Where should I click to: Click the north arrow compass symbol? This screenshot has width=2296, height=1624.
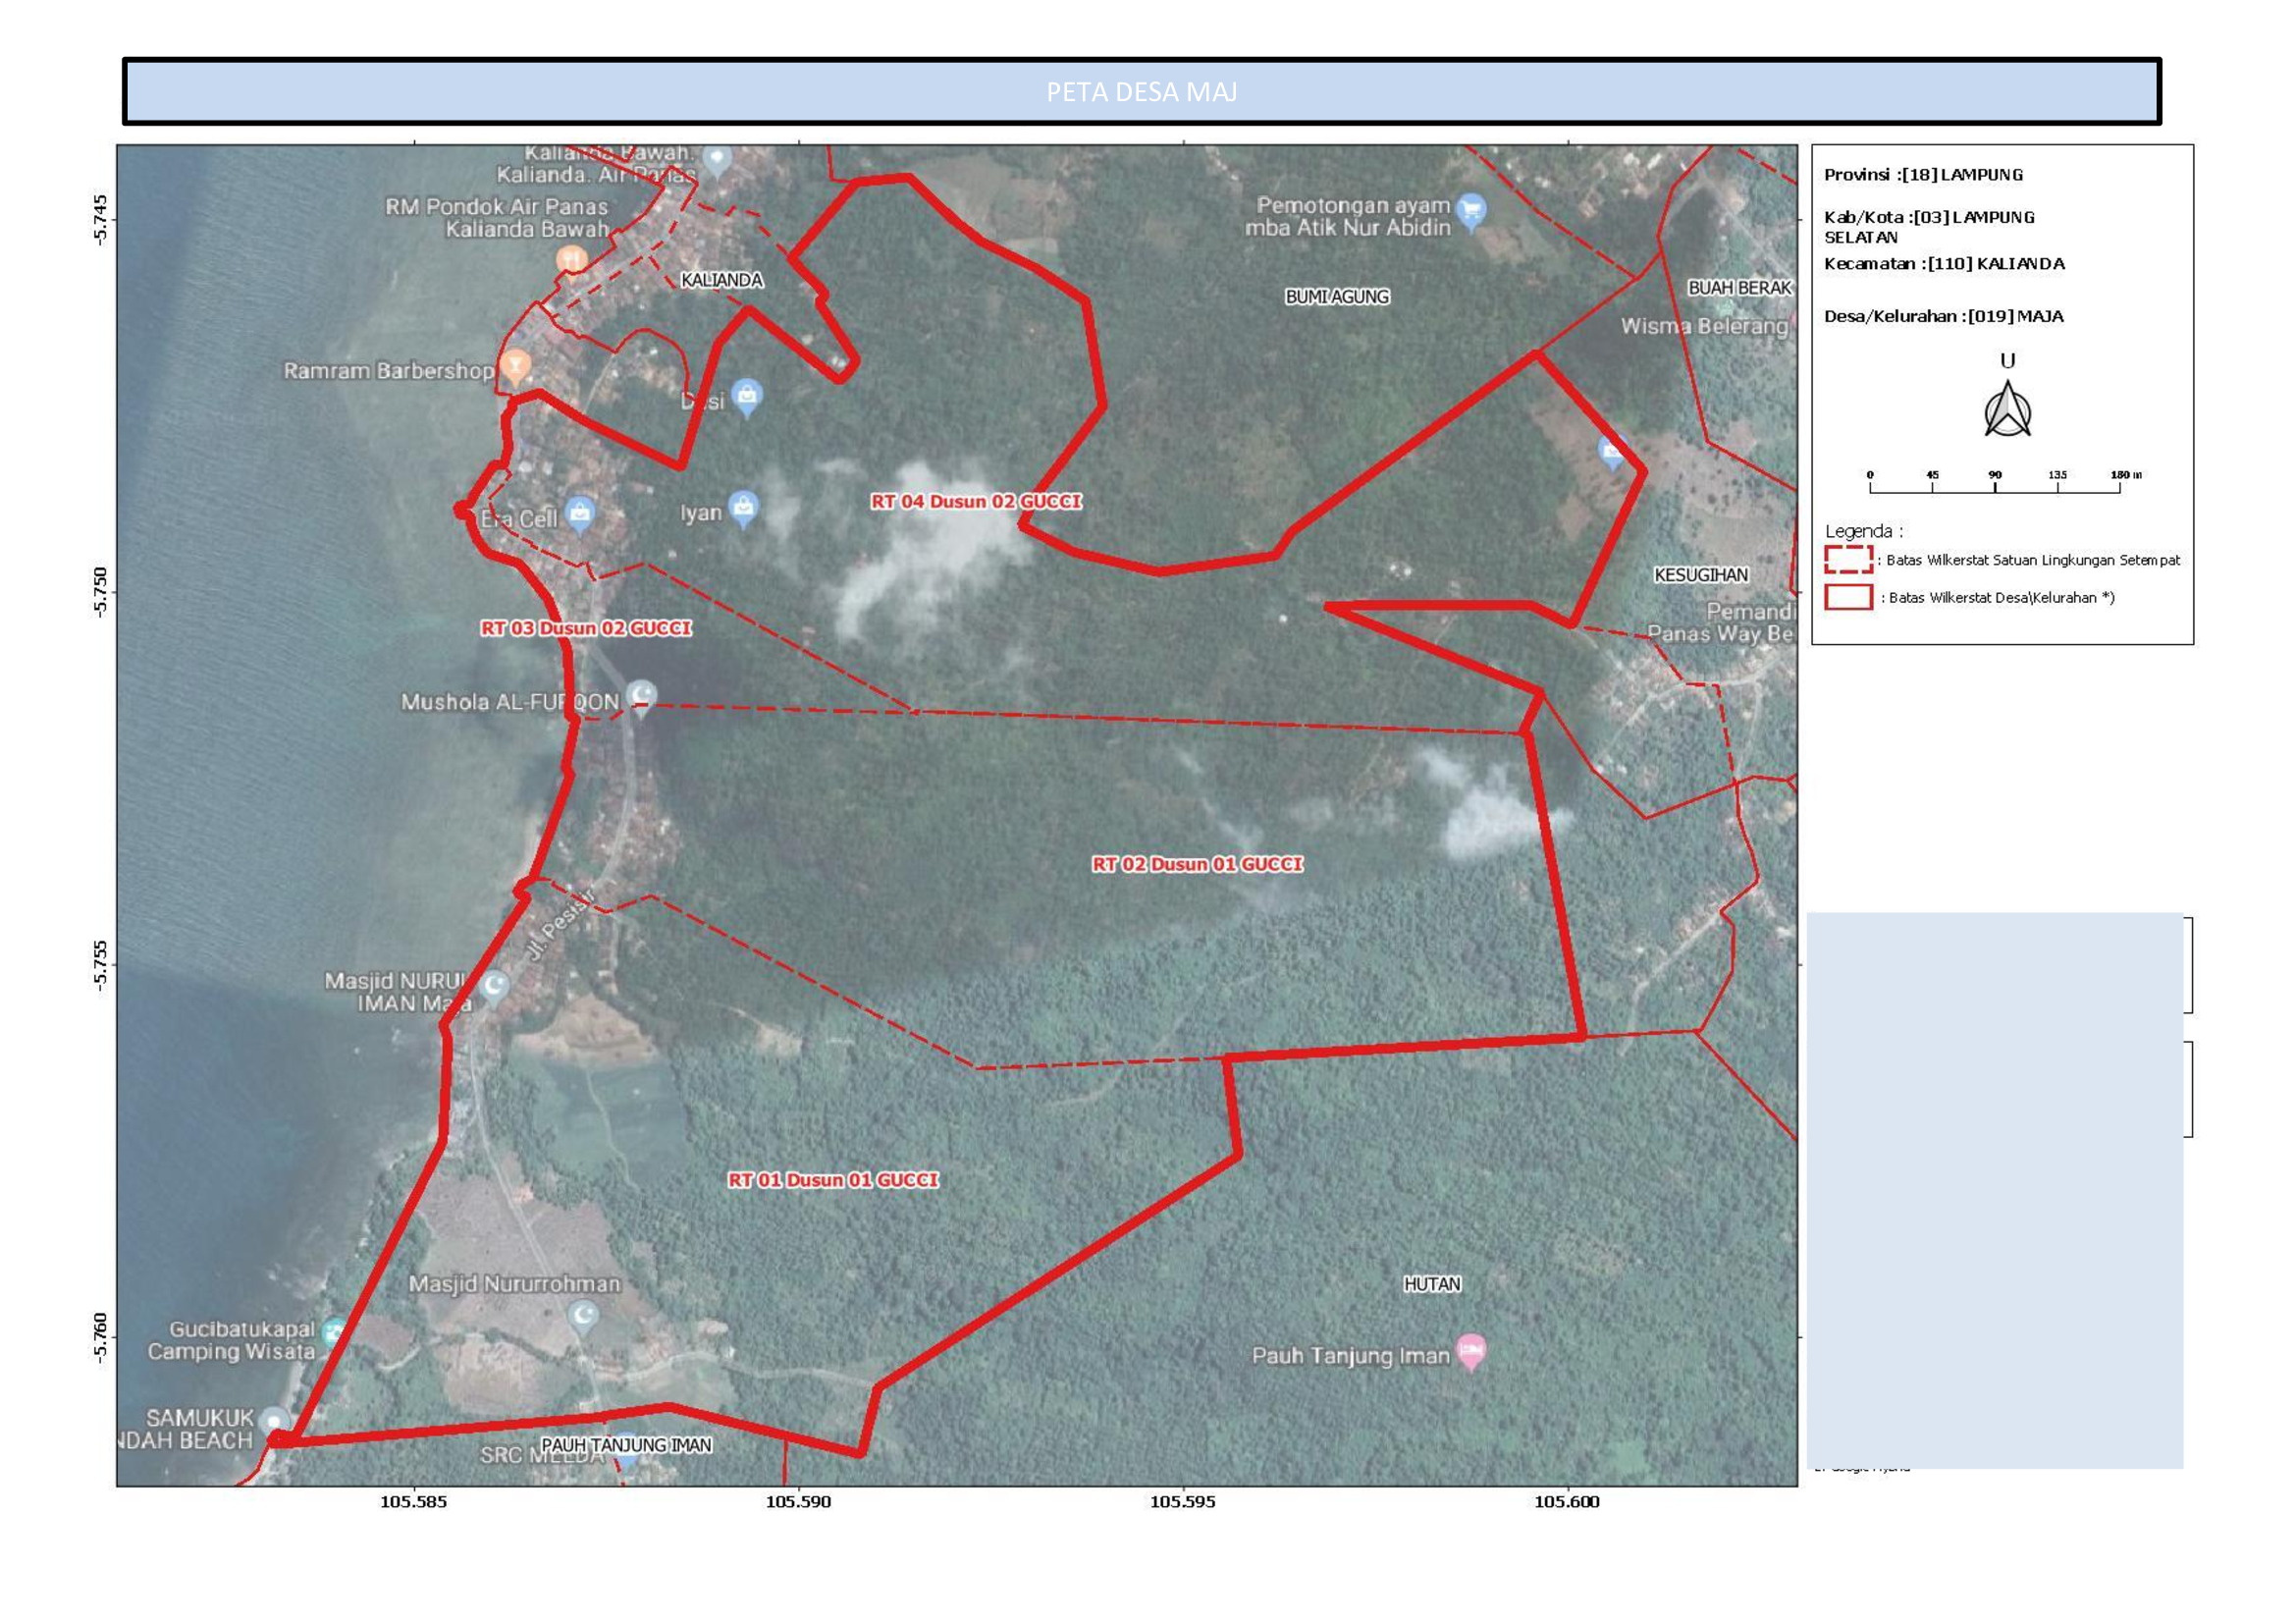point(2007,411)
